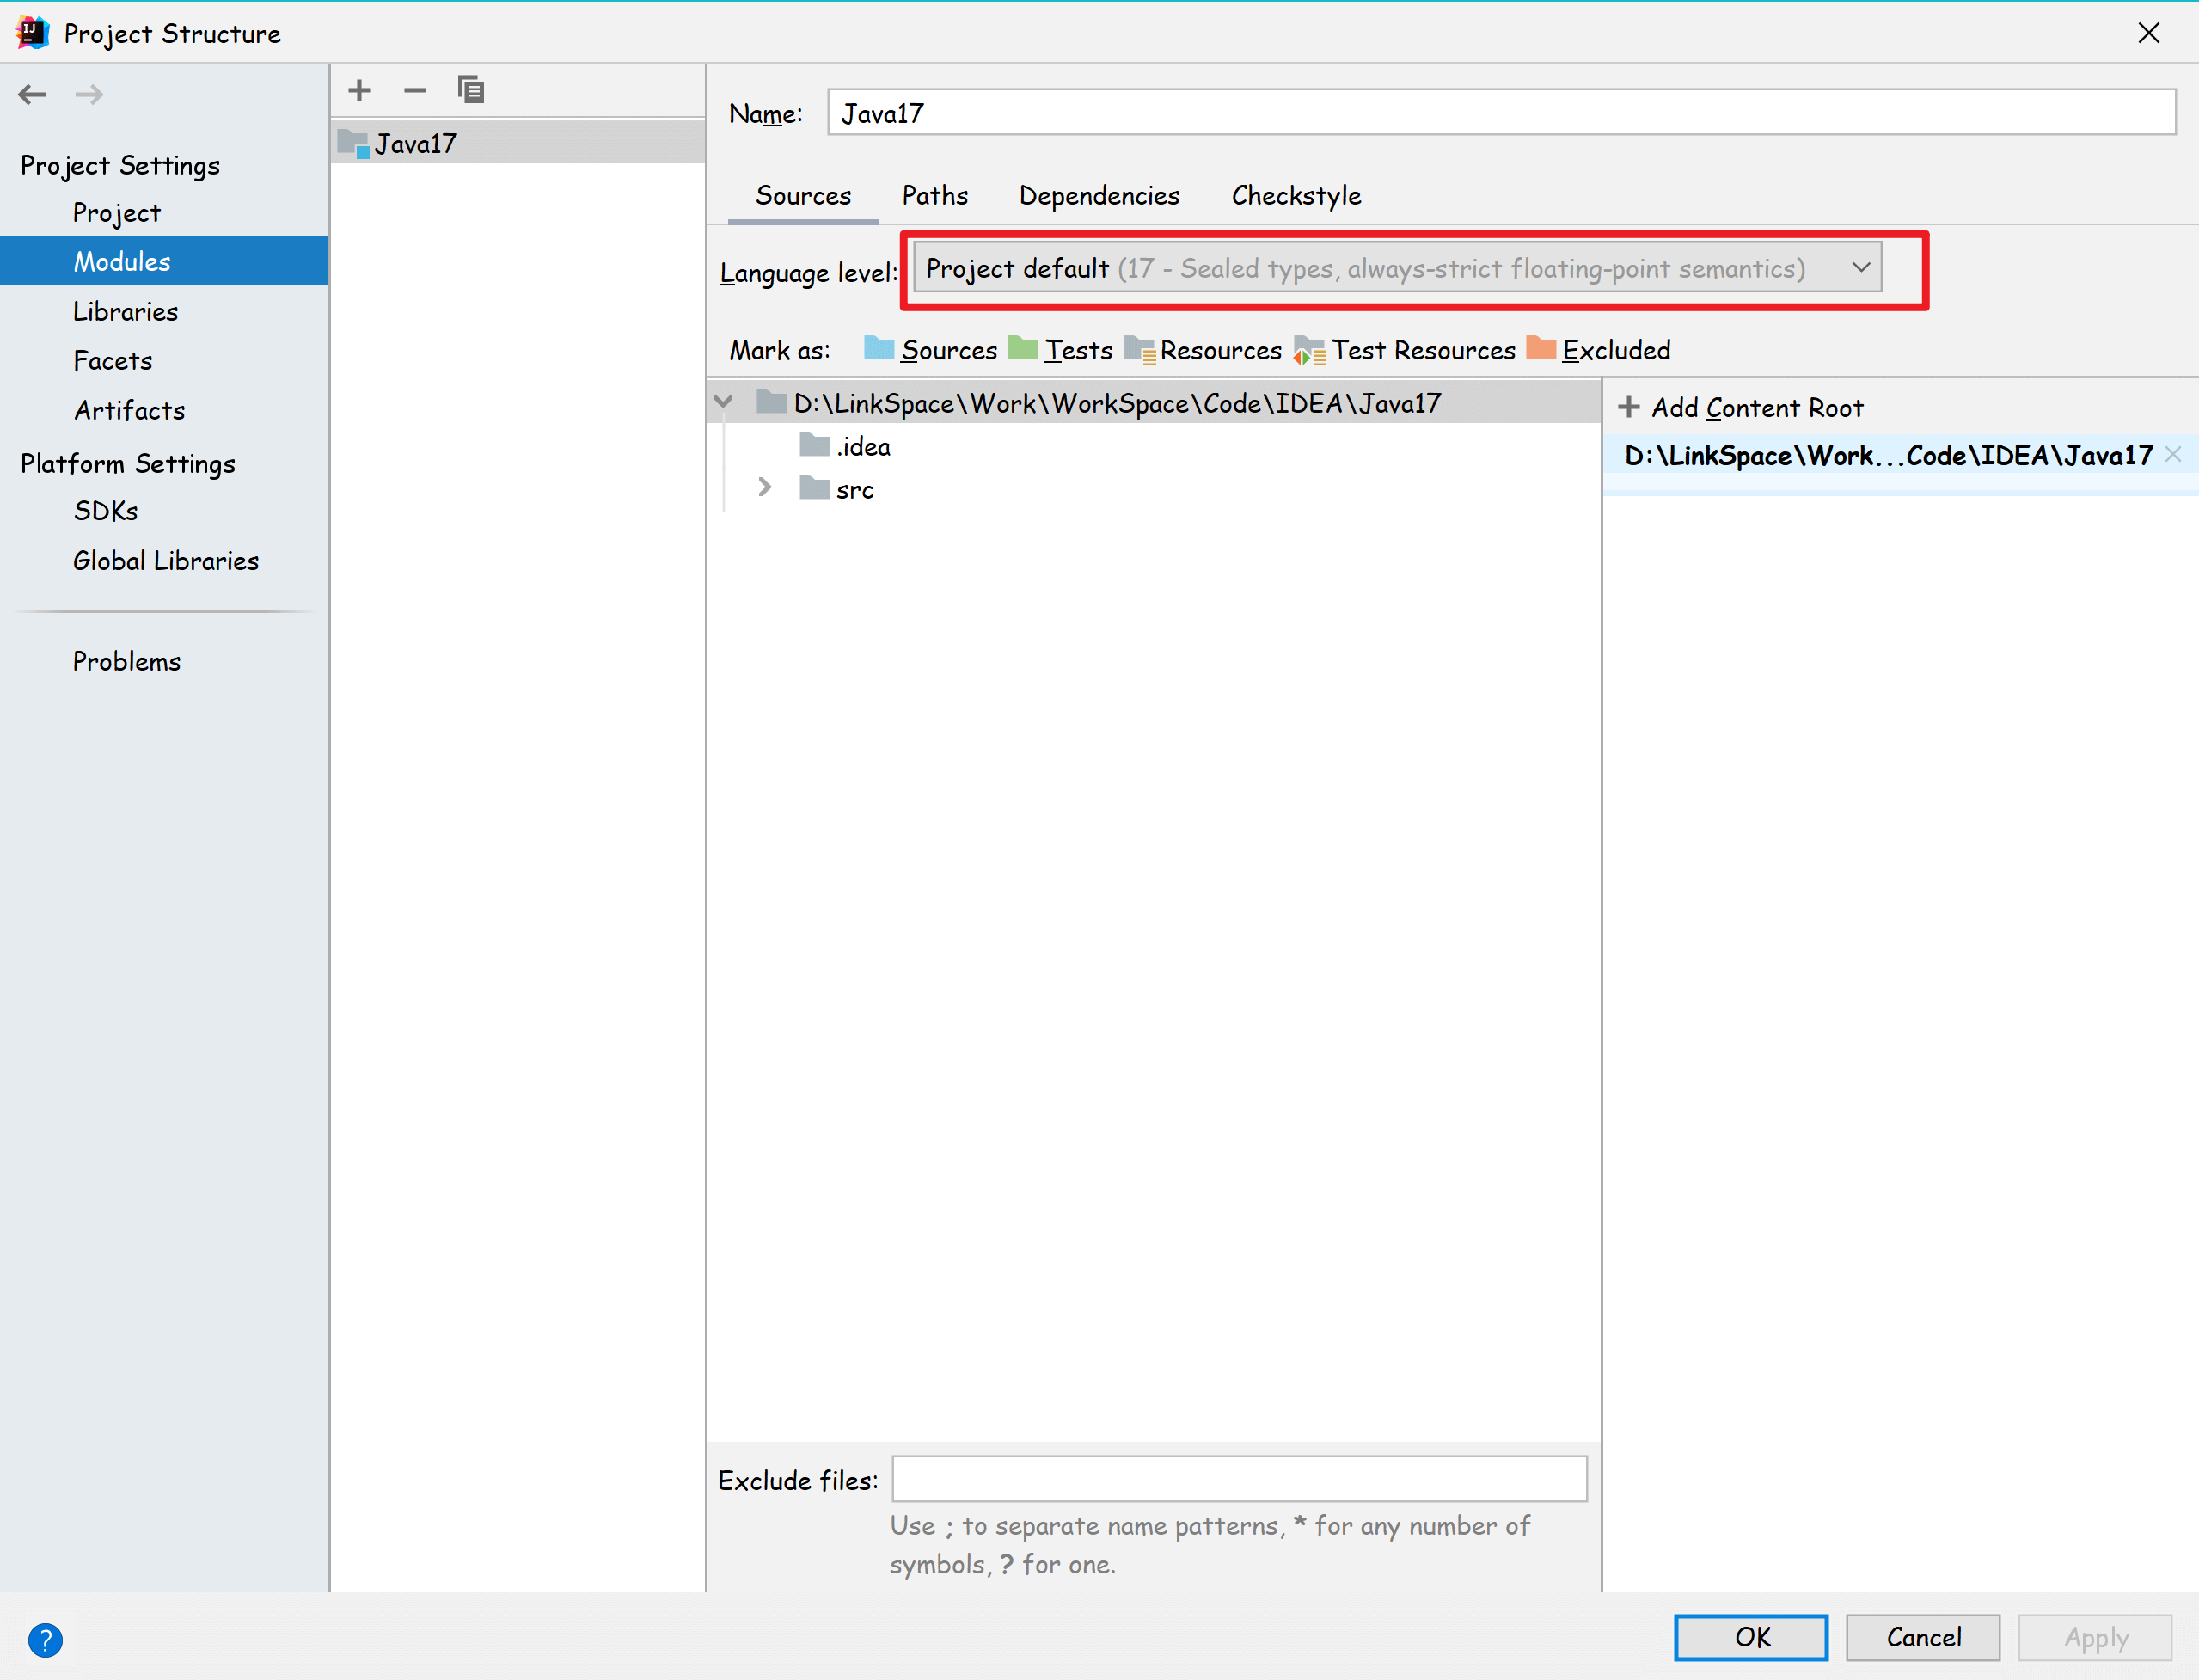
Task: Select SDKs under Platform Settings
Action: pos(106,511)
